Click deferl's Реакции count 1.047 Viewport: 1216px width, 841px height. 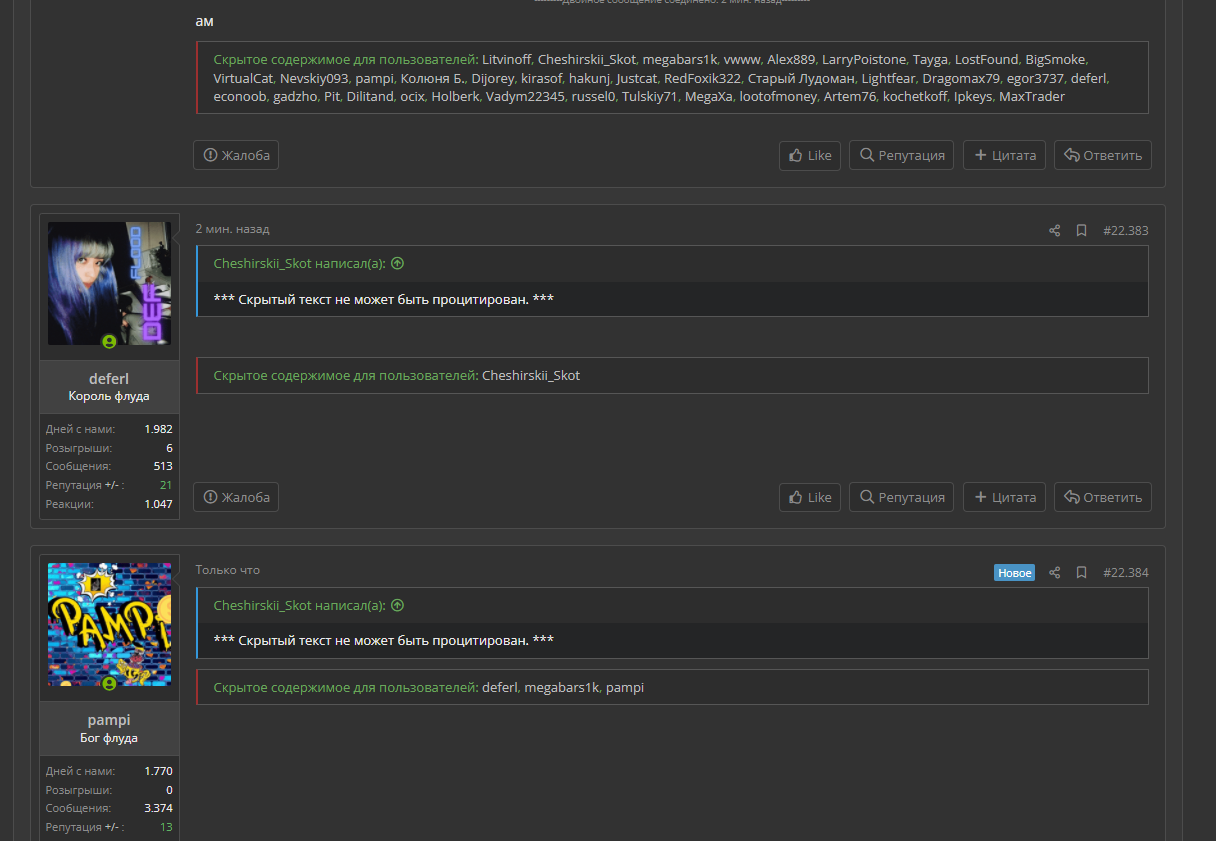(158, 504)
